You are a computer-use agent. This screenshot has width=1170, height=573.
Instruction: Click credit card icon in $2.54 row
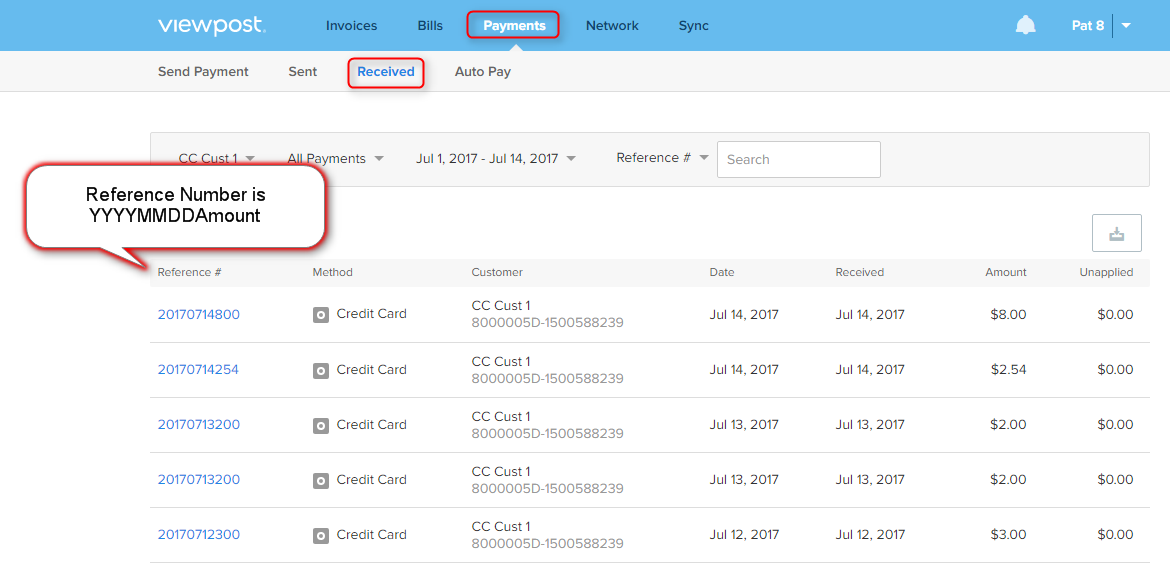[320, 370]
